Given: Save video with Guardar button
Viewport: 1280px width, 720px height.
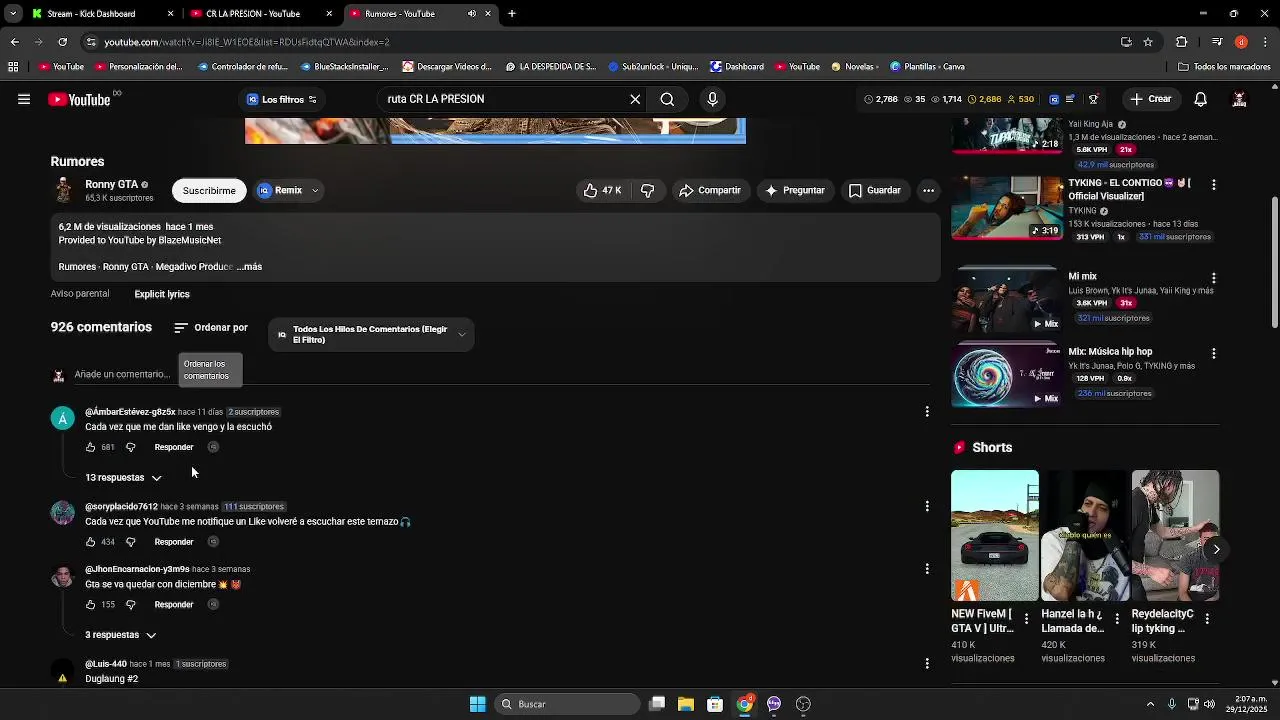Looking at the screenshot, I should [x=875, y=190].
